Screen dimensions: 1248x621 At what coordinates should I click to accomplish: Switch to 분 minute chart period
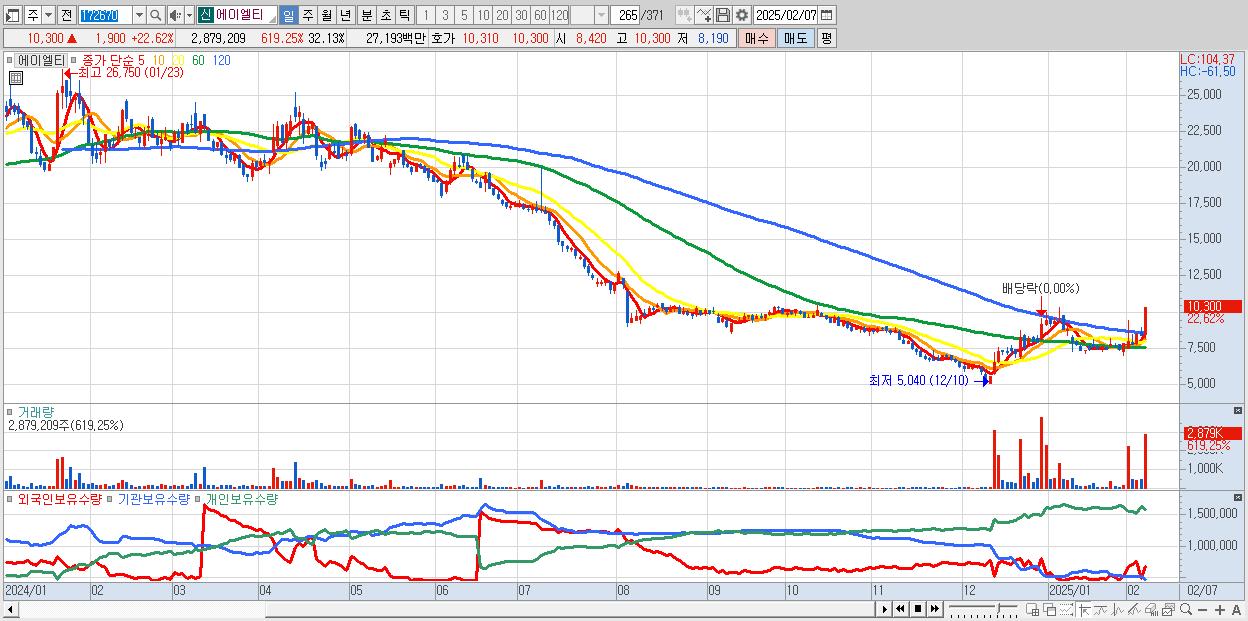366,15
